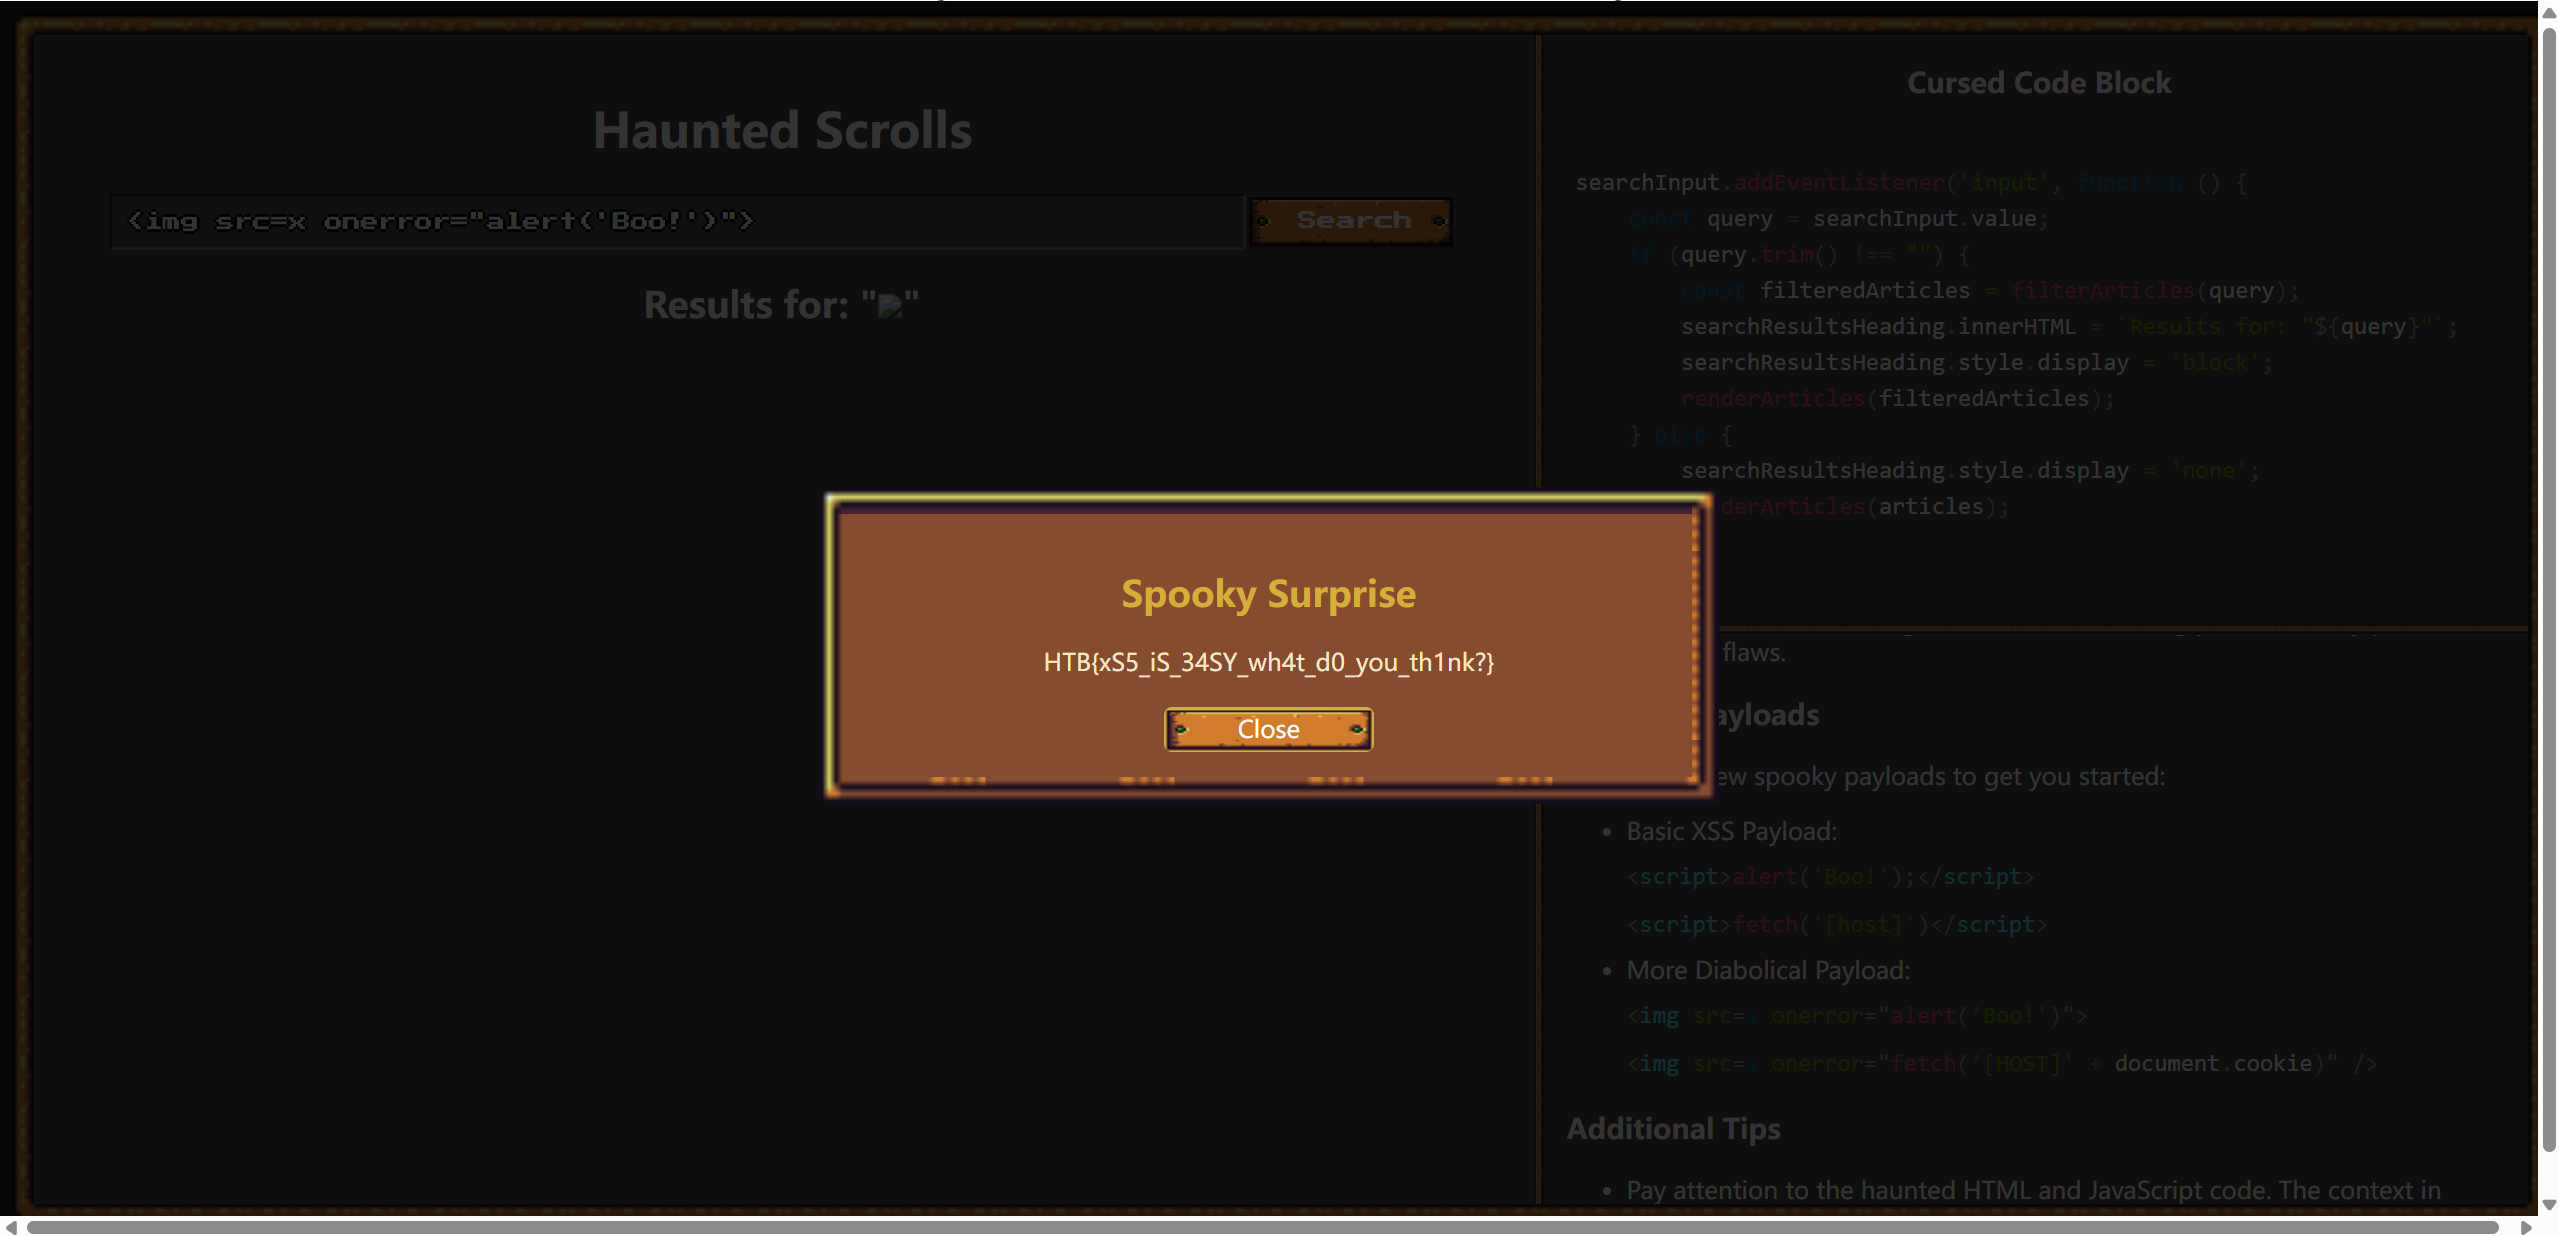Viewport: 2559px width, 1236px height.
Task: Select the Basic XSS Payload list item
Action: [x=1731, y=831]
